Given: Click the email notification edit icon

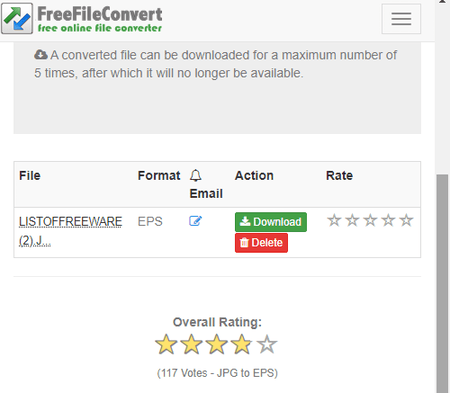Looking at the screenshot, I should coord(195,221).
